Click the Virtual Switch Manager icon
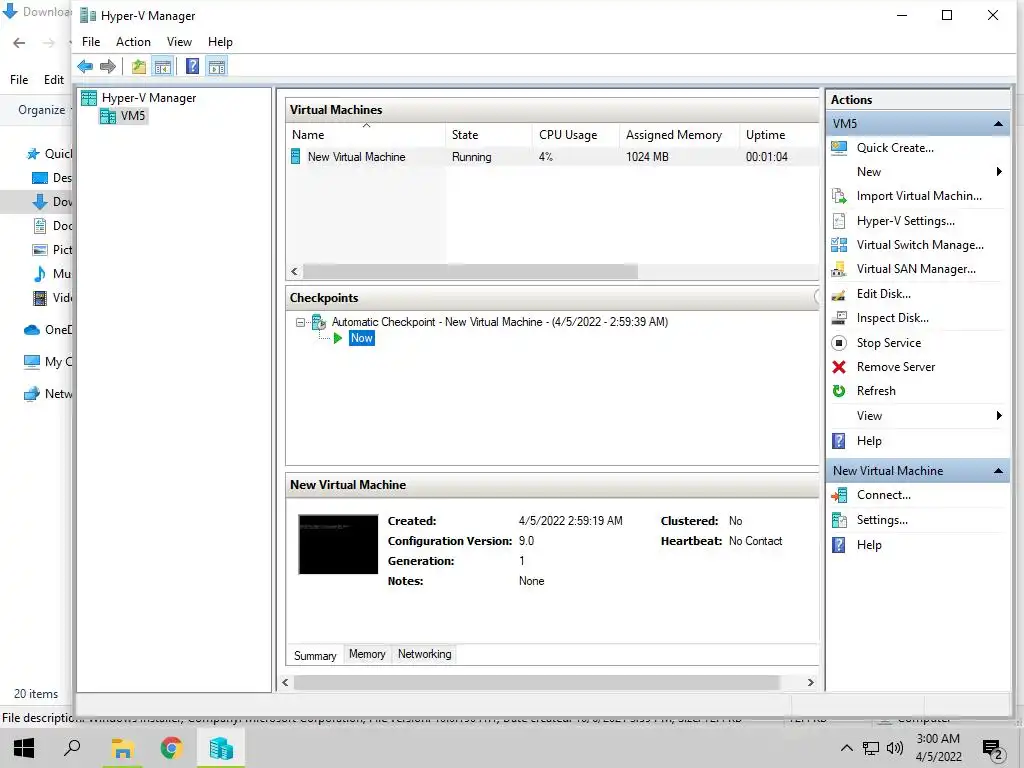Screen dimensions: 1024x768 (839, 245)
